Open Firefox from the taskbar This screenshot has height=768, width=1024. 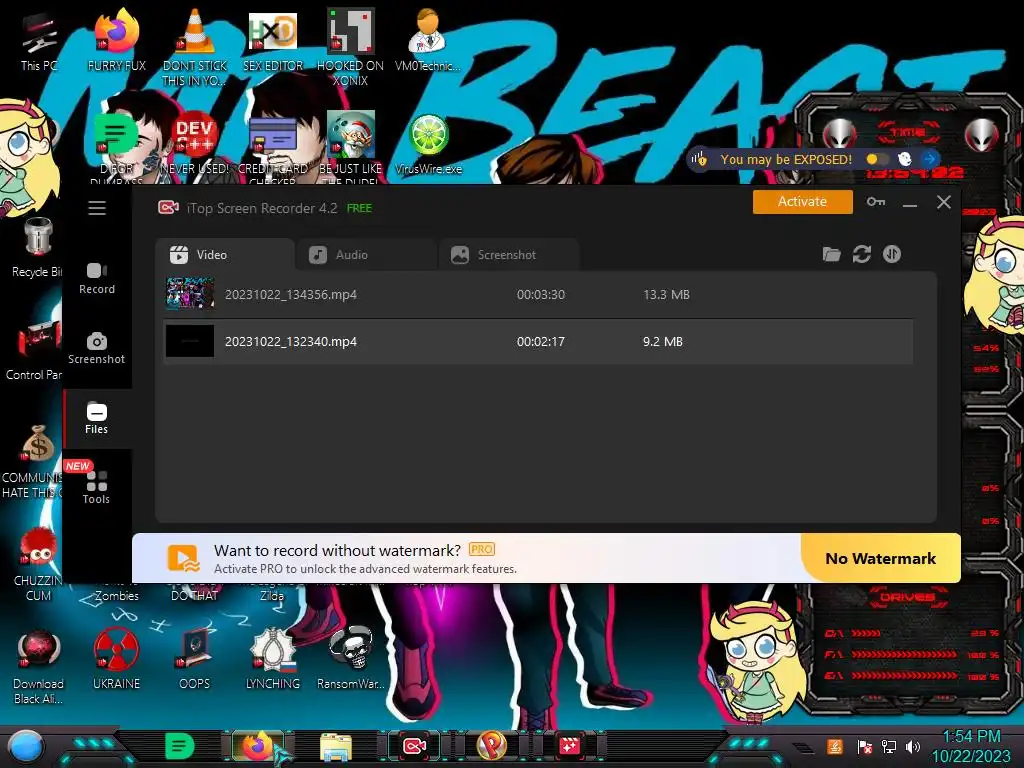pyautogui.click(x=257, y=746)
